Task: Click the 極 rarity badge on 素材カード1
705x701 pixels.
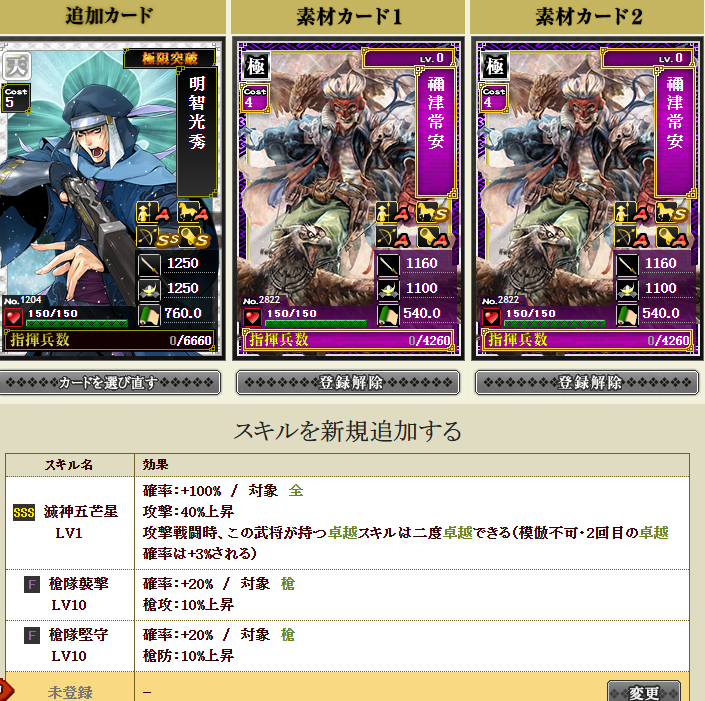Action: click(x=256, y=66)
